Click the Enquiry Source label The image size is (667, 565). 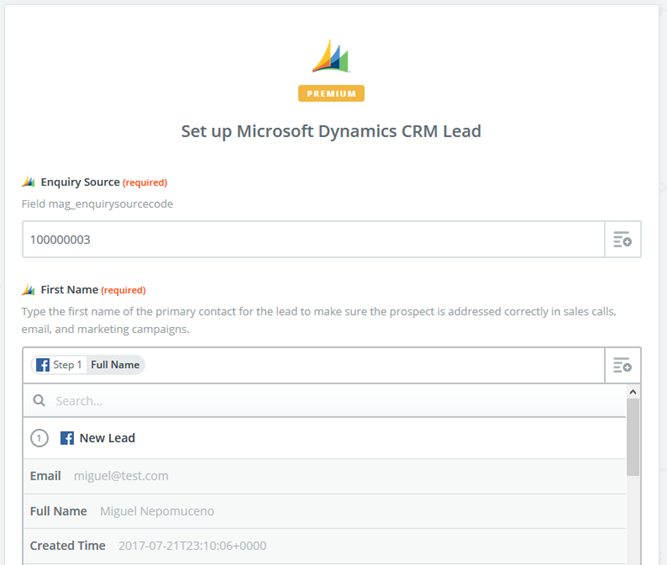[x=80, y=182]
